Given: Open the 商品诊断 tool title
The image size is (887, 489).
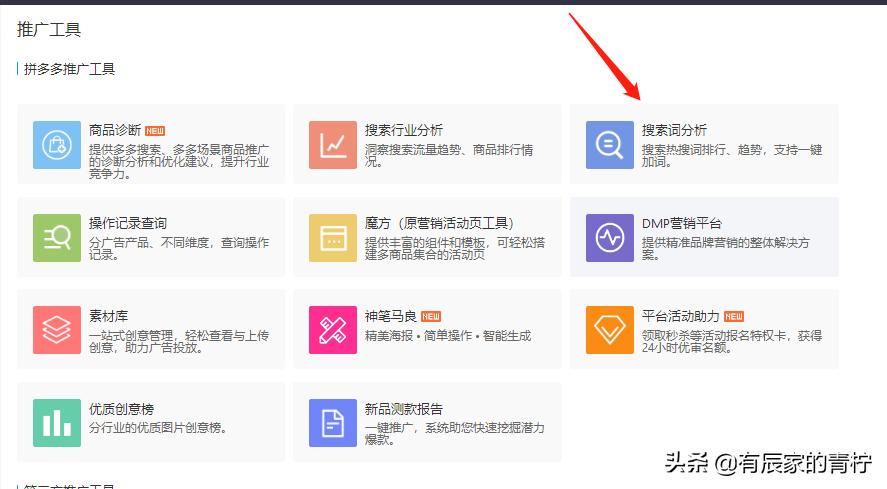Looking at the screenshot, I should [x=115, y=130].
